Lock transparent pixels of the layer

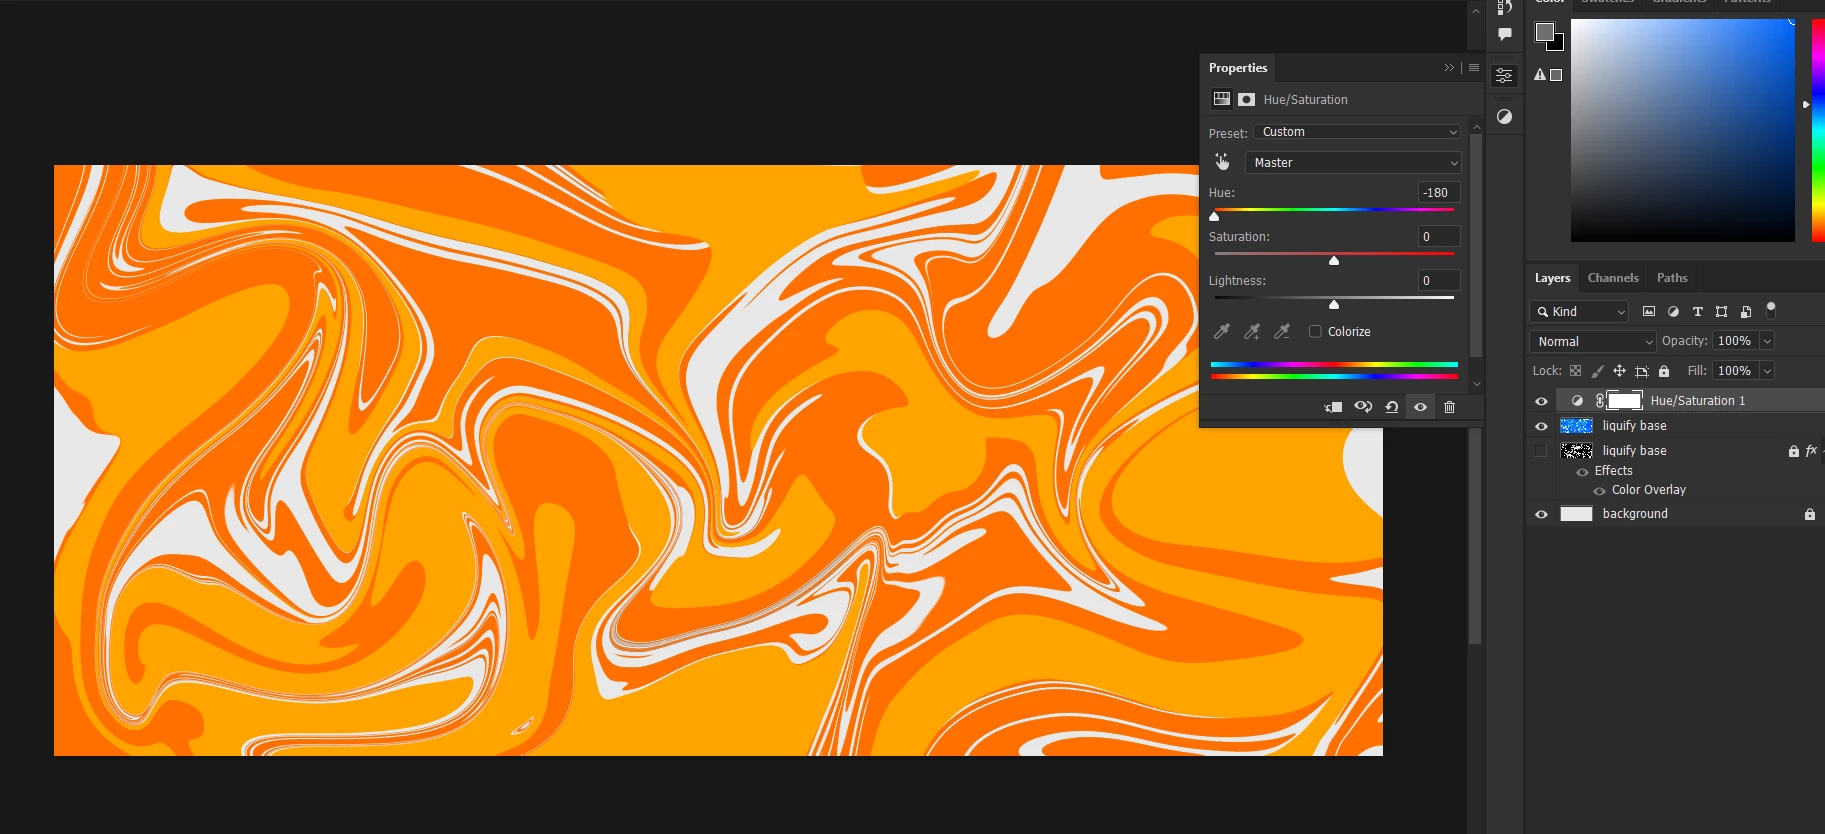pos(1576,370)
